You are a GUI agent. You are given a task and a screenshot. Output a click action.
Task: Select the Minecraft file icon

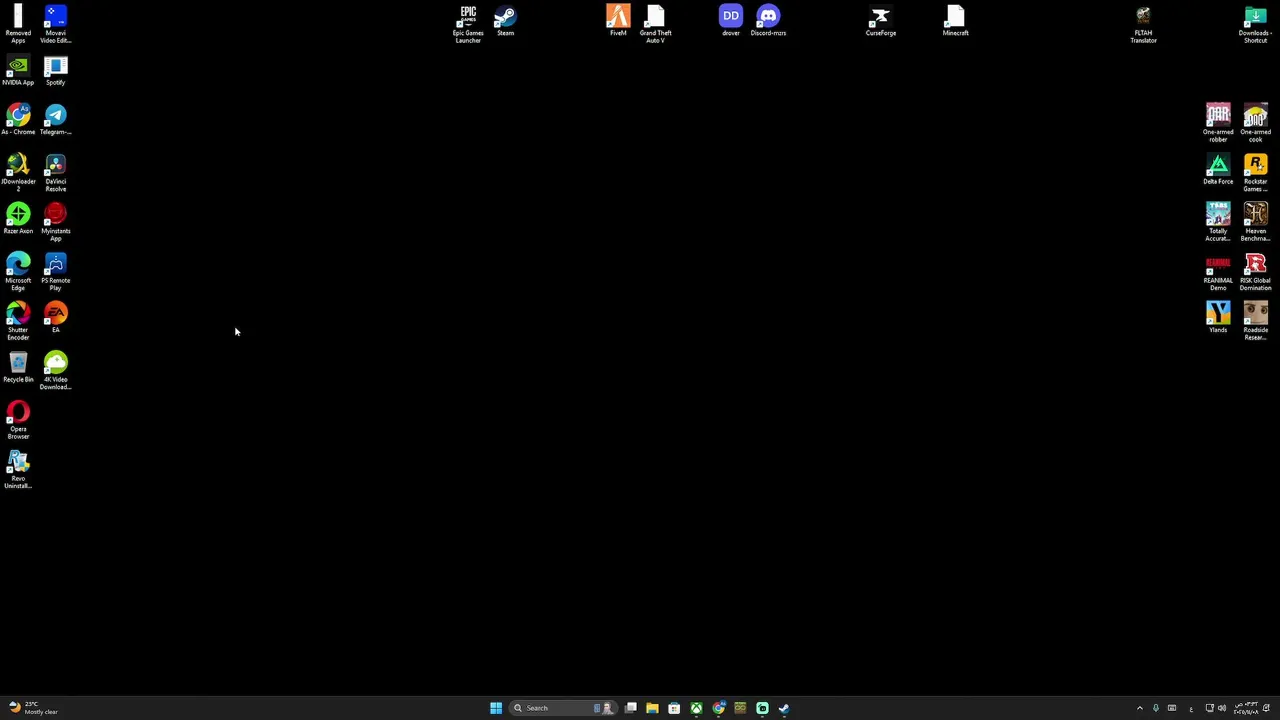tap(955, 21)
